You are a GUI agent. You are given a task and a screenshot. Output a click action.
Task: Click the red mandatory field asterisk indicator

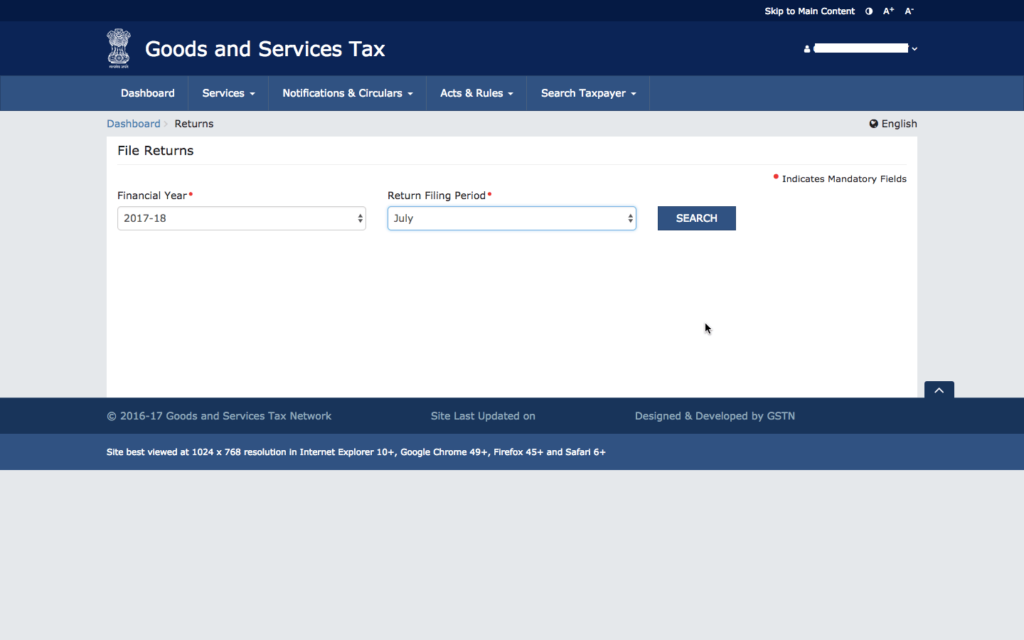tap(775, 175)
